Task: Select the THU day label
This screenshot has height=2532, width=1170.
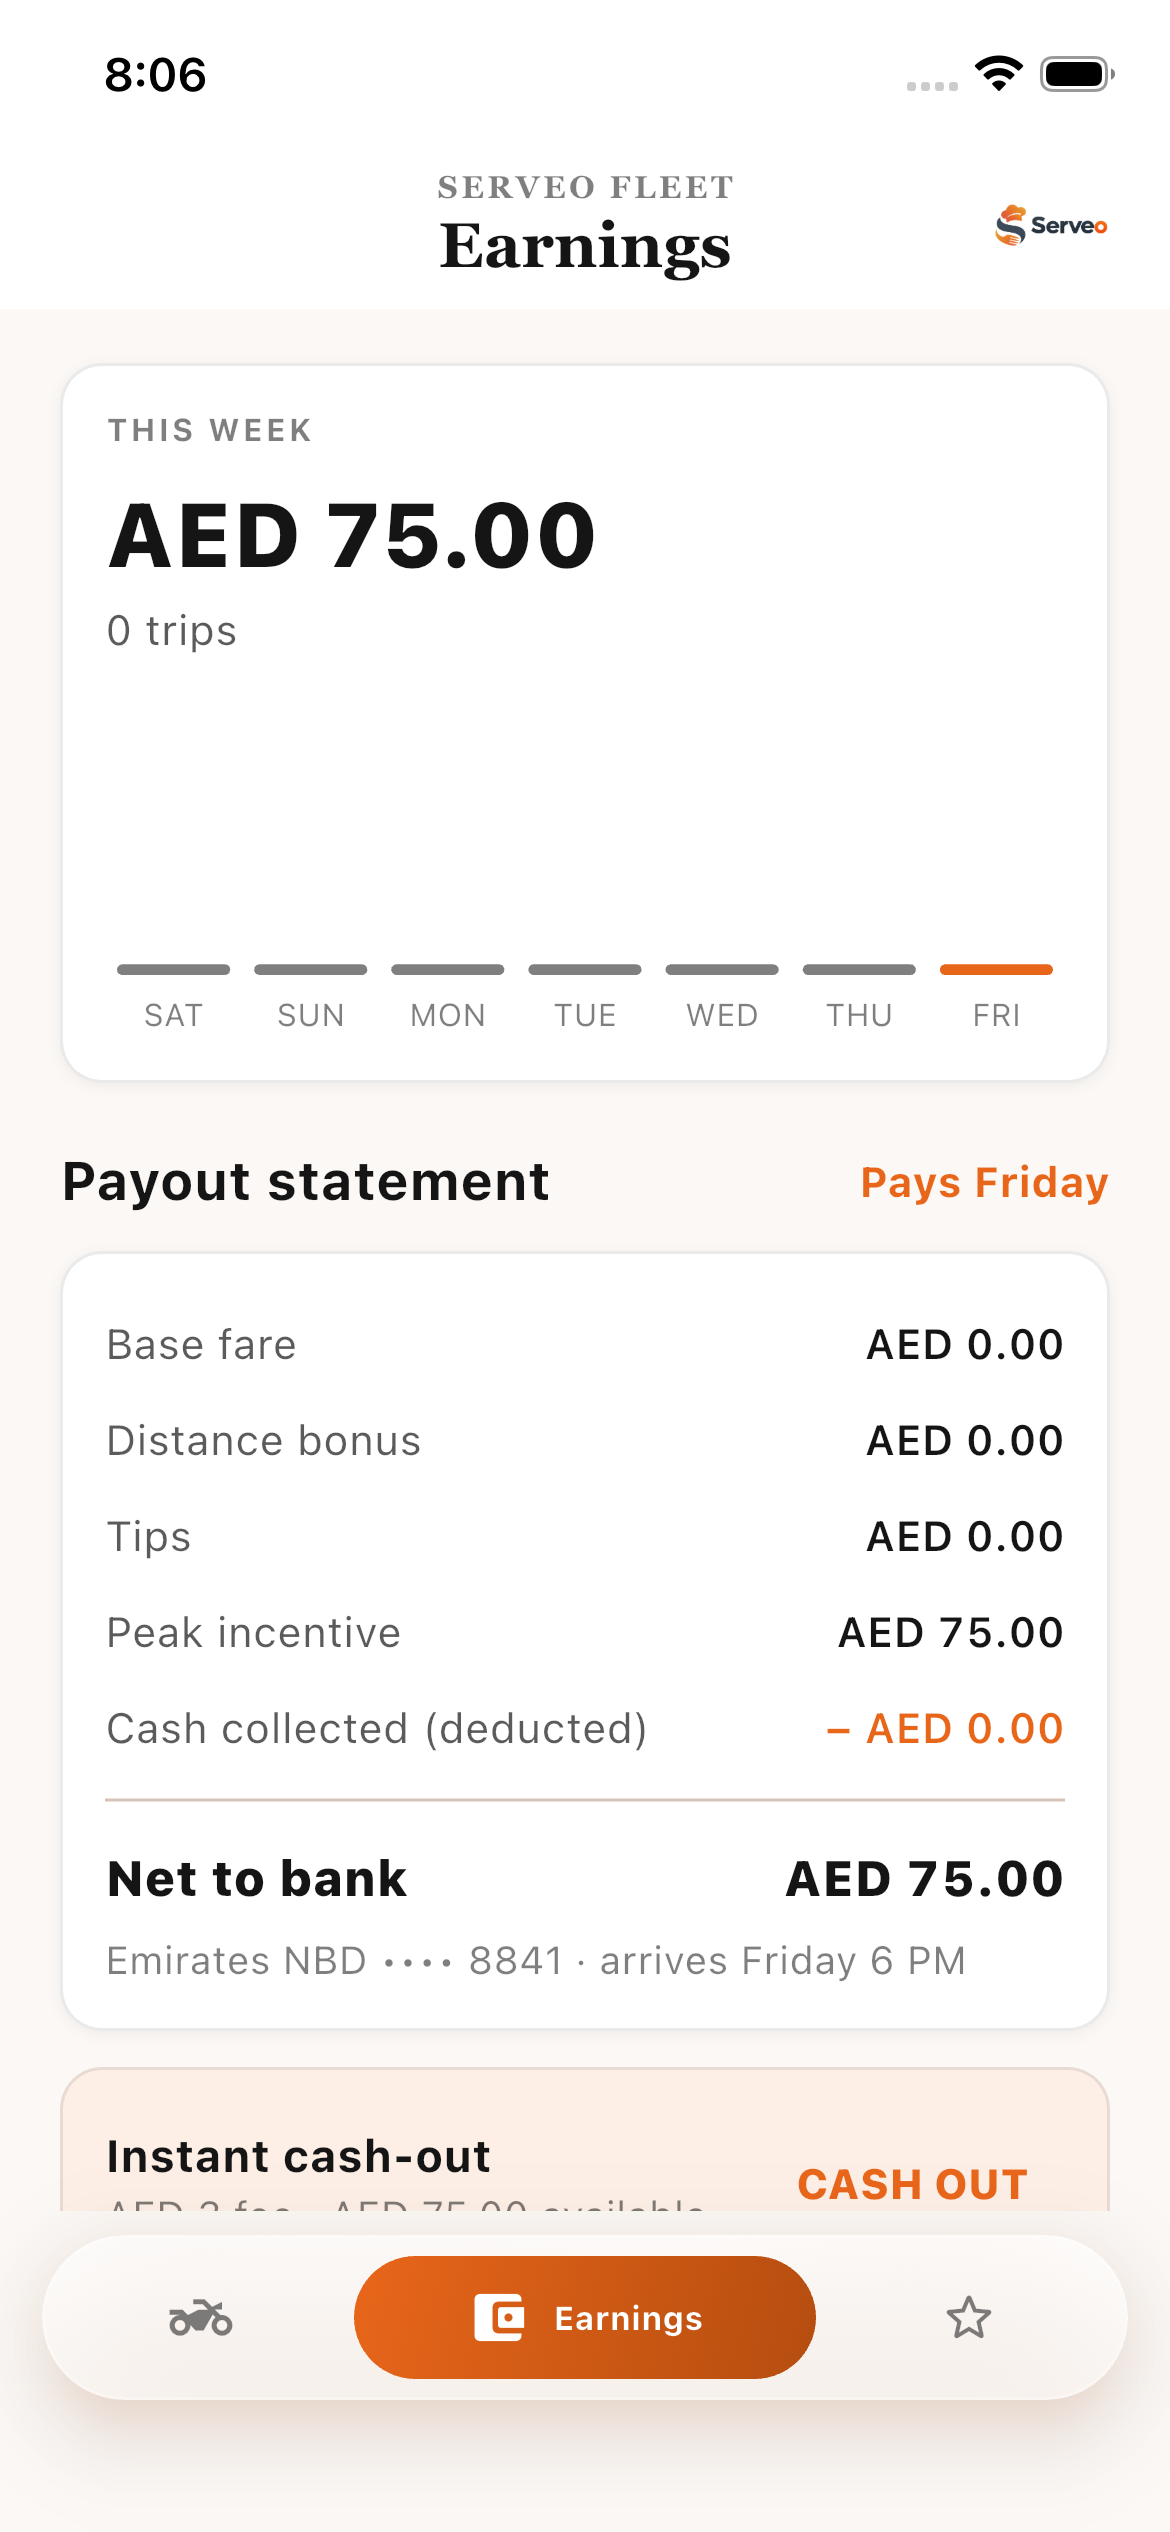Action: pyautogui.click(x=859, y=1015)
